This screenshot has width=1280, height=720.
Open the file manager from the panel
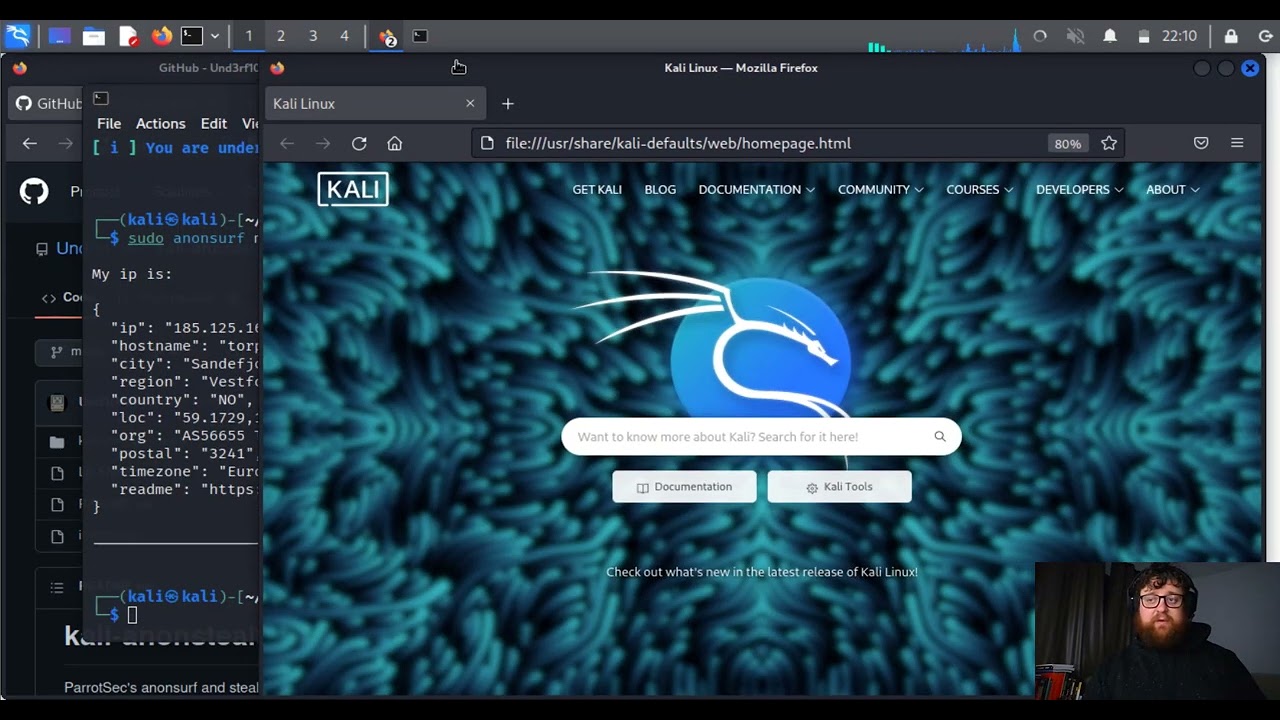(94, 36)
